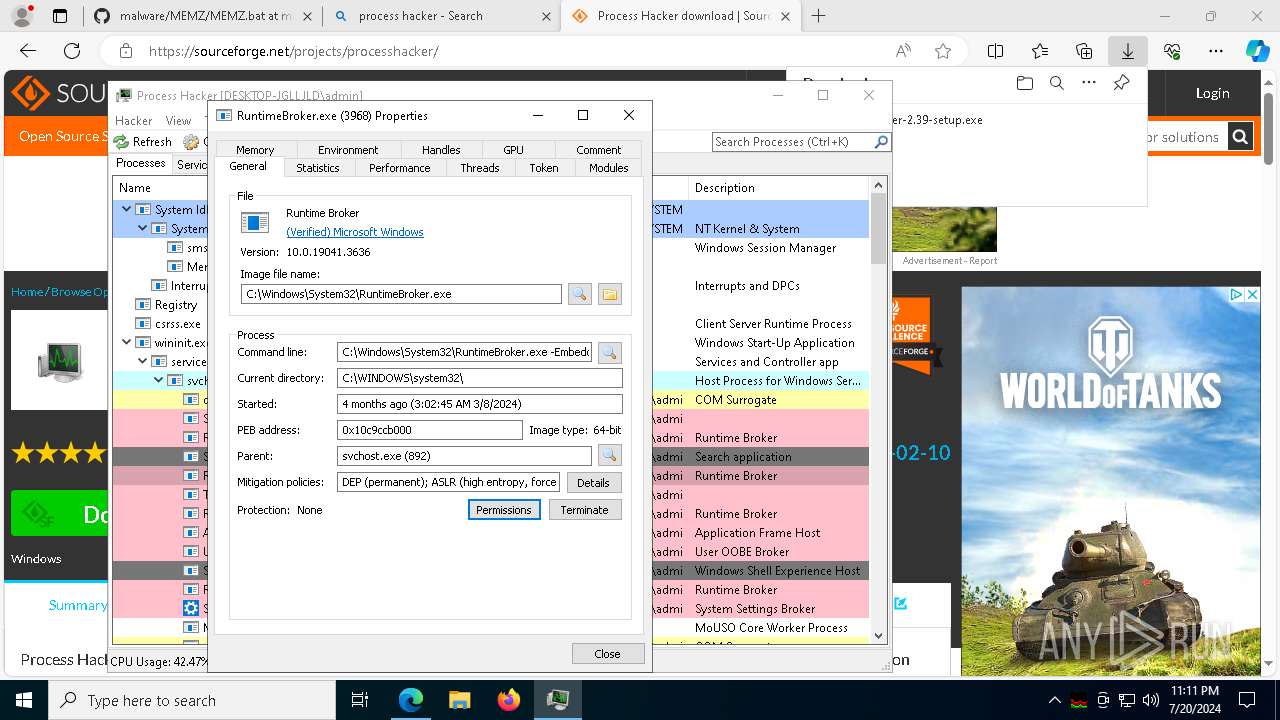The image size is (1280, 720).
Task: Open File Explorer from taskbar
Action: coord(459,700)
